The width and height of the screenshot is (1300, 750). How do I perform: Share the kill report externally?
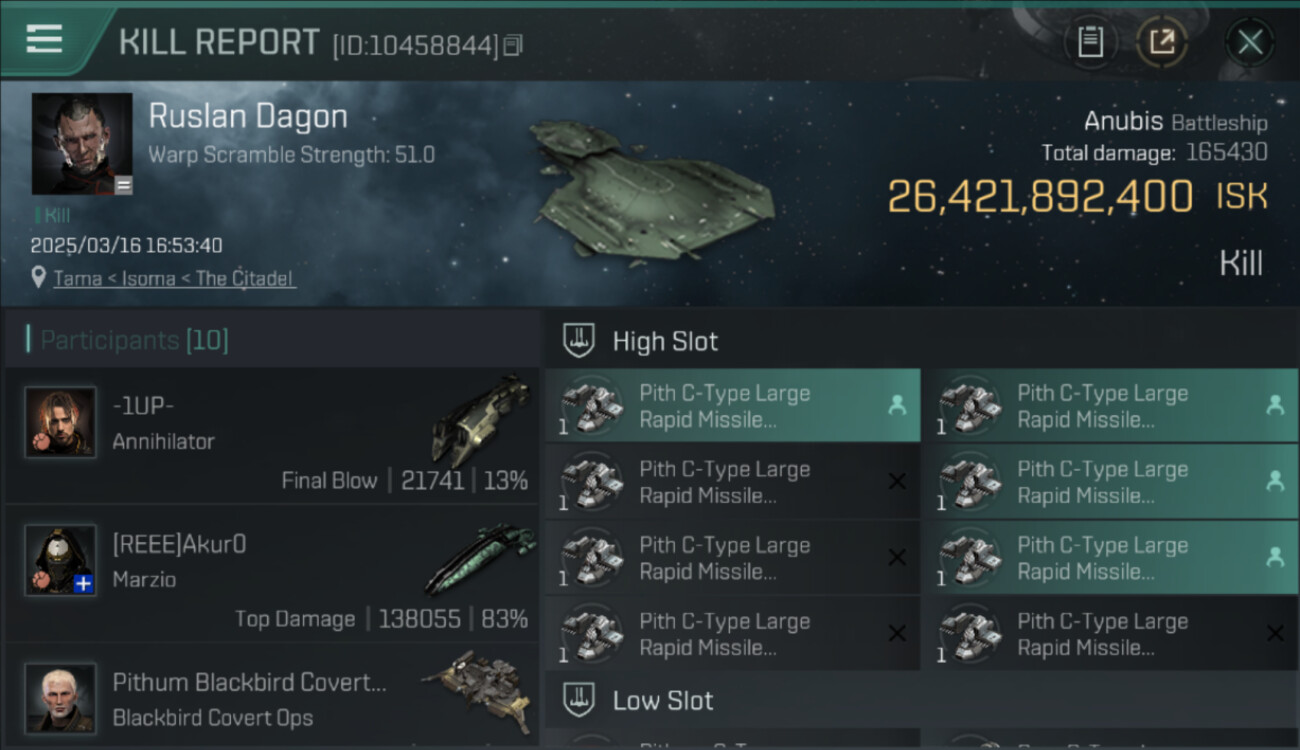(x=1161, y=42)
